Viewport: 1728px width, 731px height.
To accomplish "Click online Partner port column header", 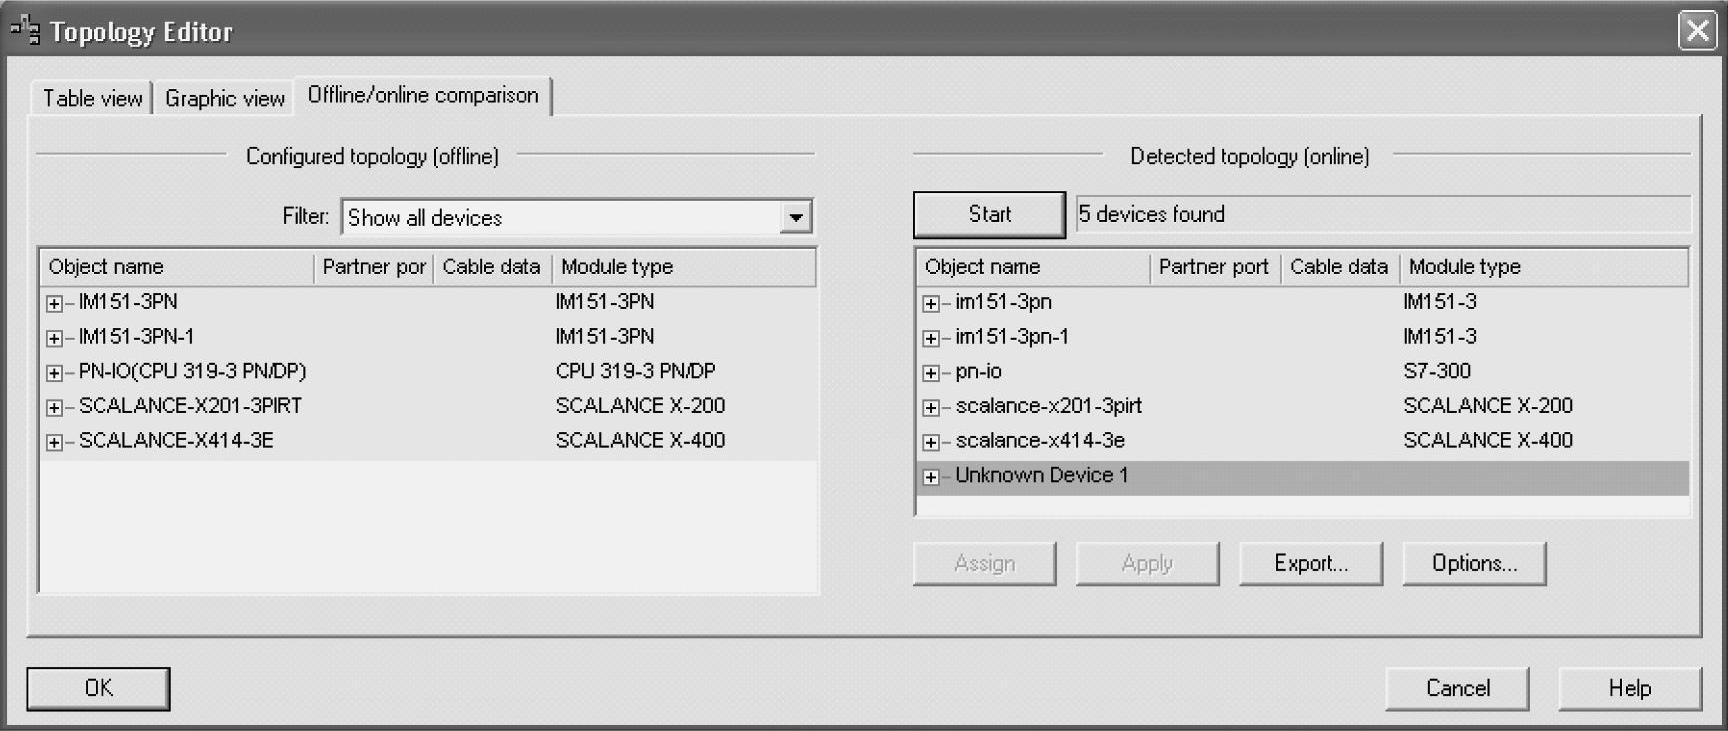I will [1216, 267].
